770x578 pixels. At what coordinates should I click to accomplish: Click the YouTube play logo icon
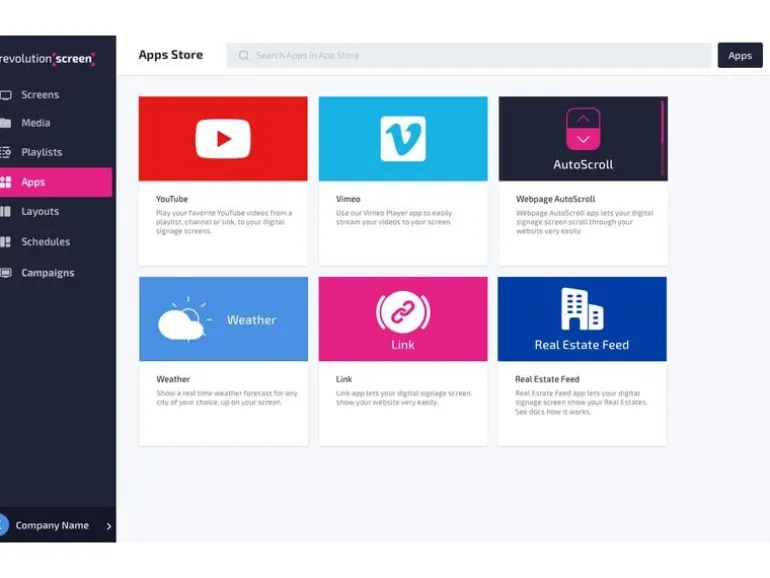coord(223,139)
